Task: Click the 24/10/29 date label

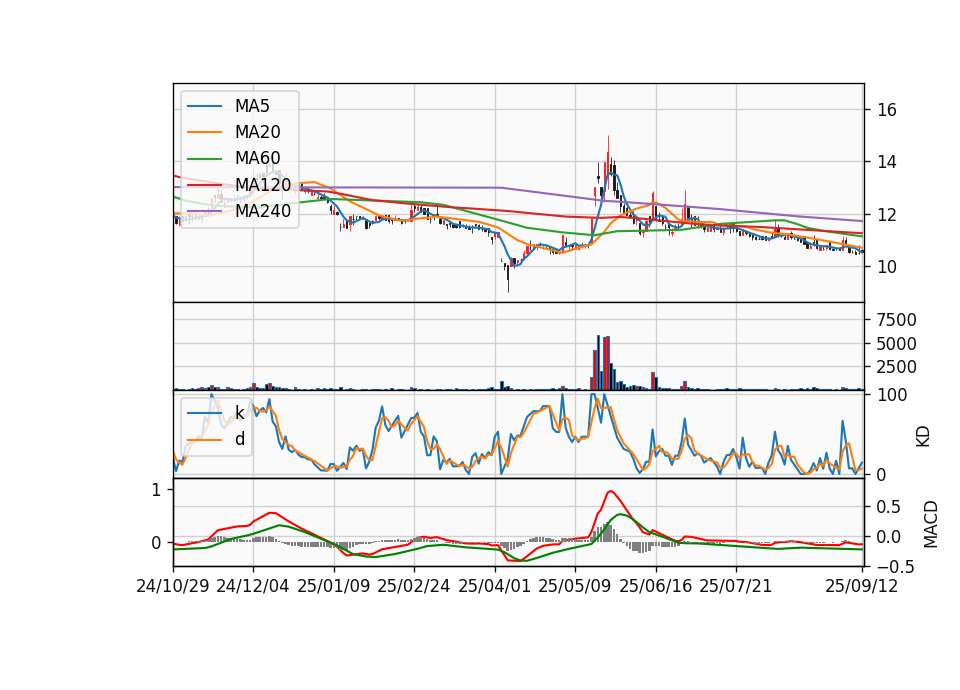Action: 173,586
